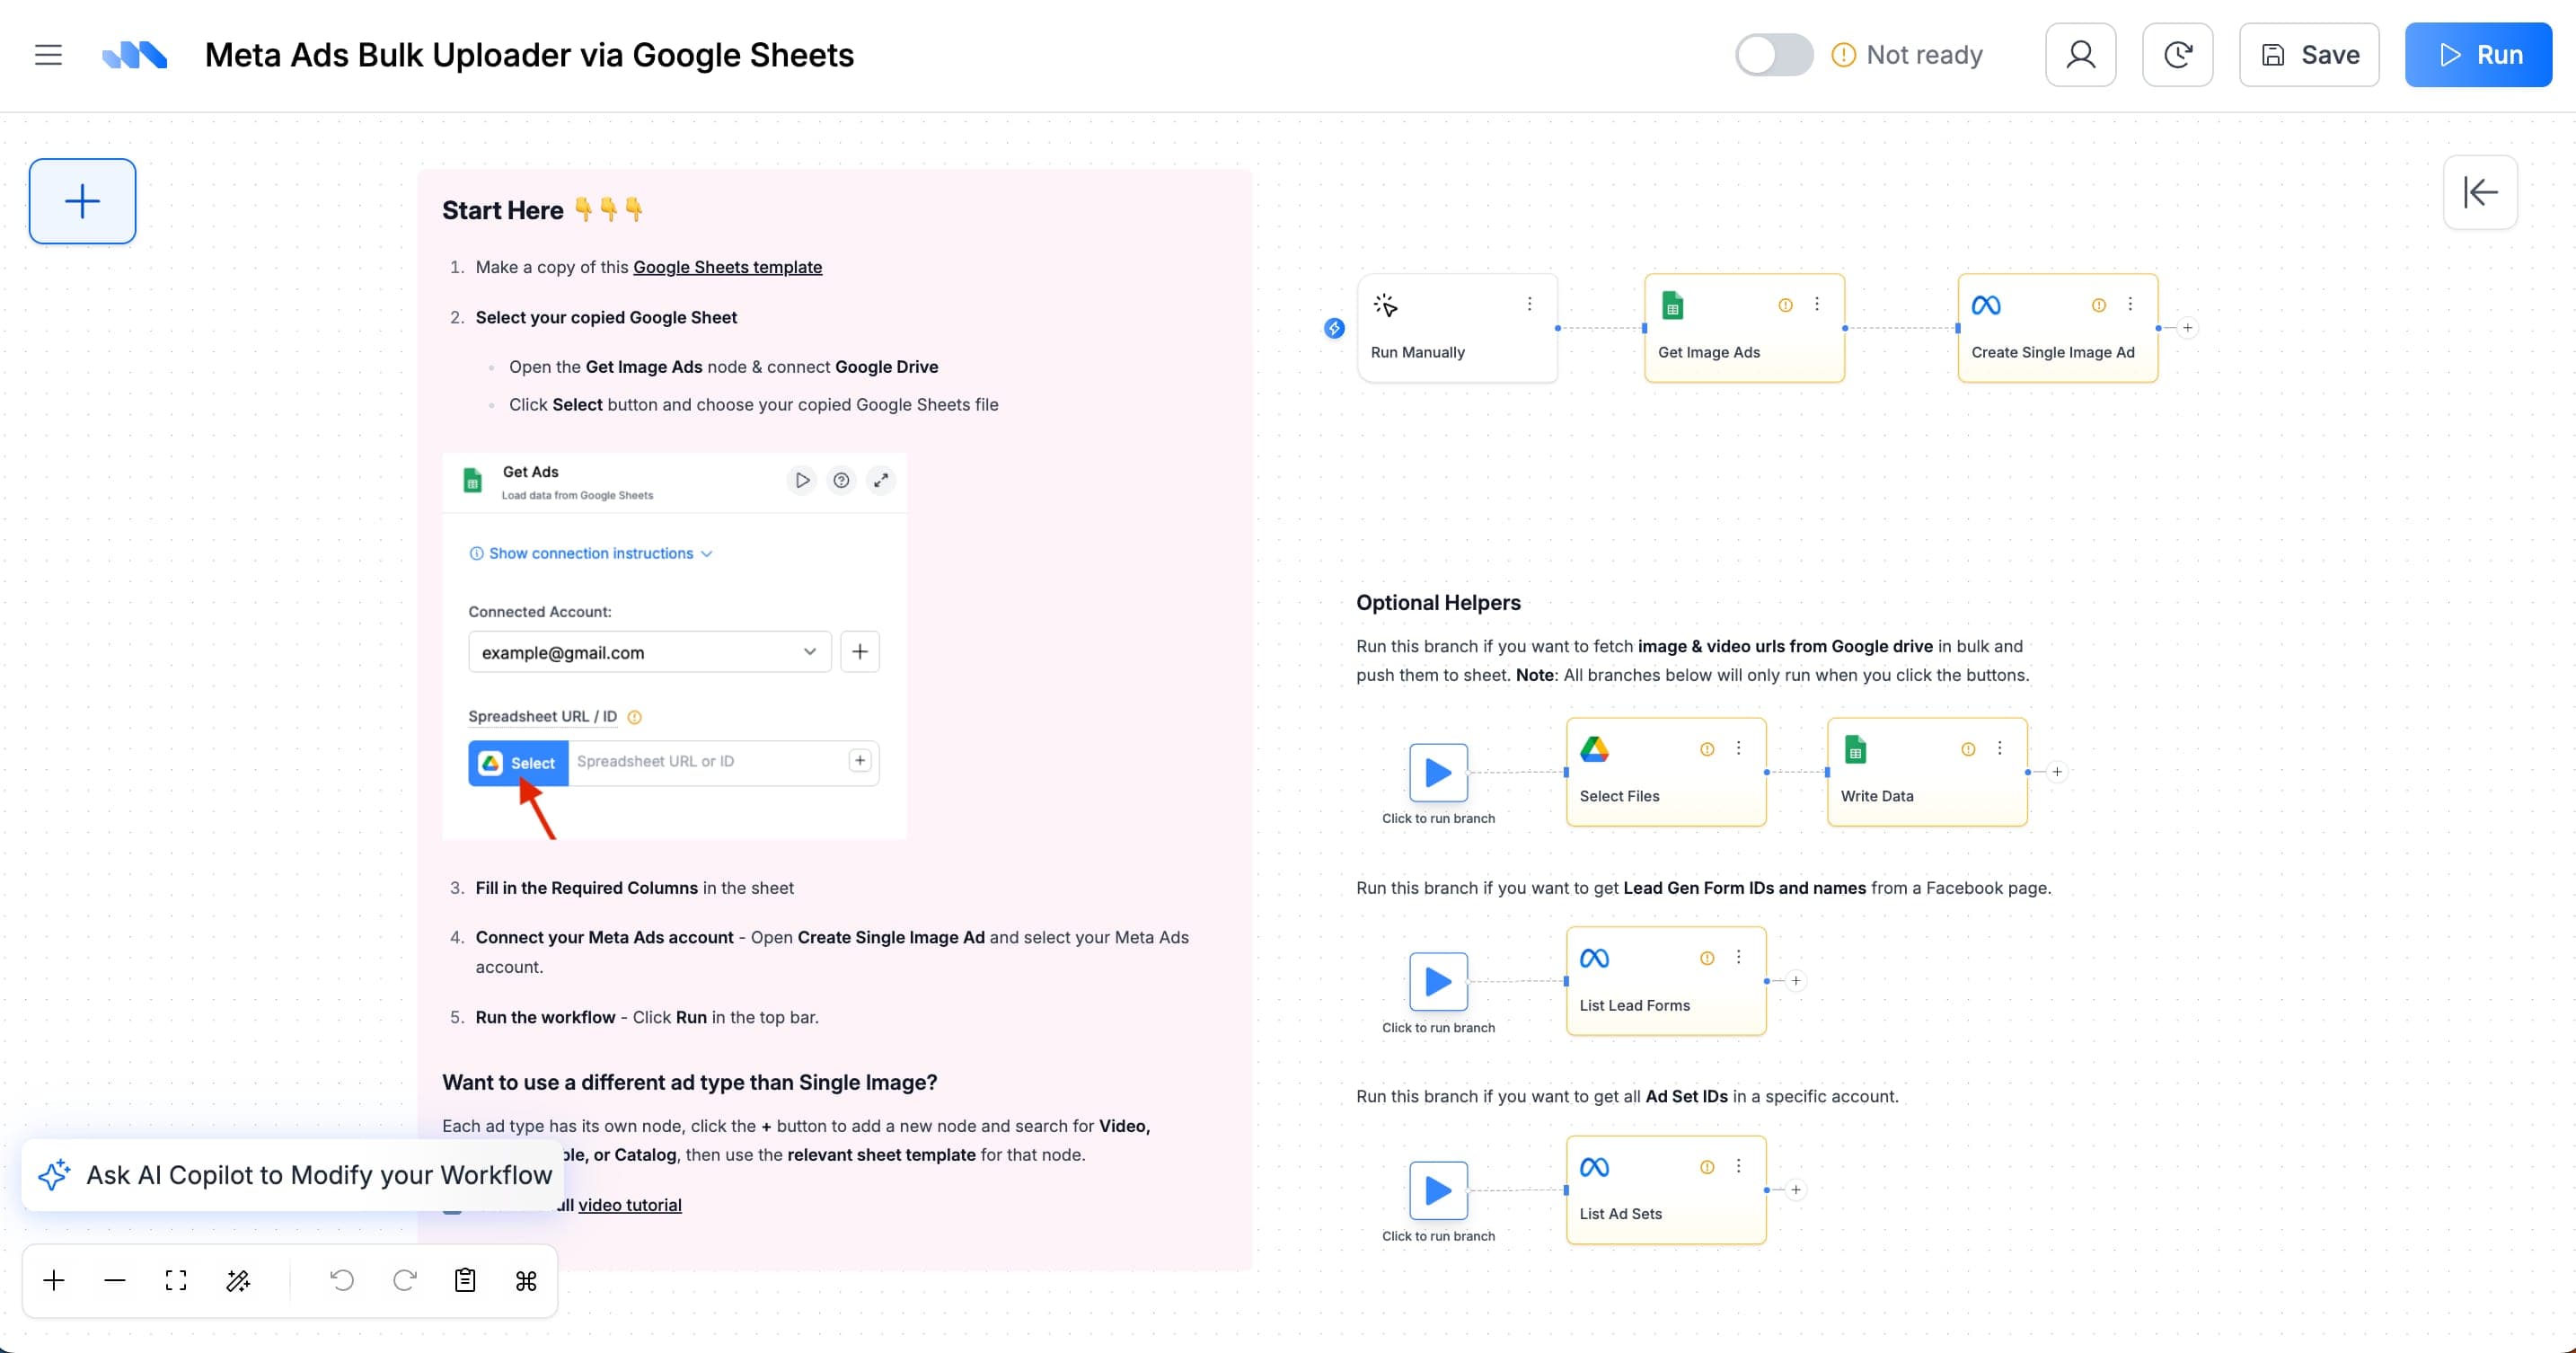Click the blue trigger badge near Run Manually
This screenshot has height=1353, width=2576.
pyautogui.click(x=1334, y=328)
